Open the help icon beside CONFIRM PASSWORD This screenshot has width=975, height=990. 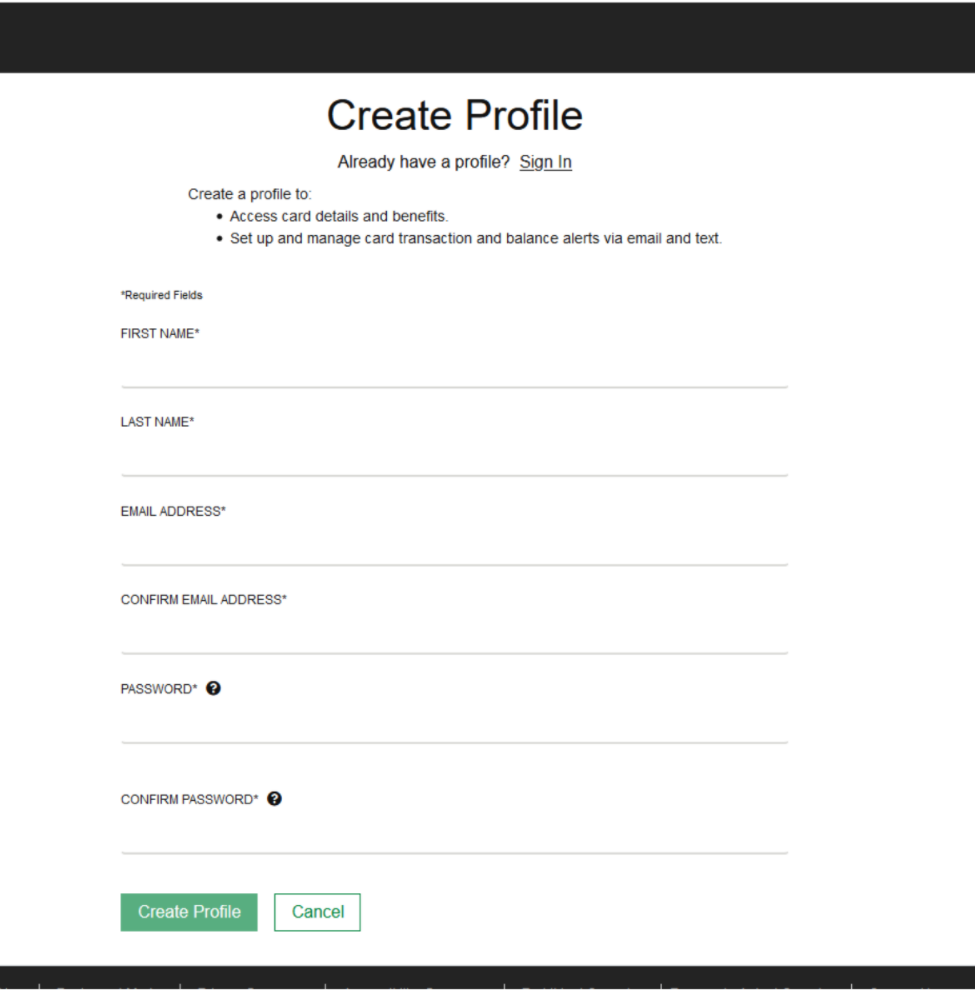275,799
